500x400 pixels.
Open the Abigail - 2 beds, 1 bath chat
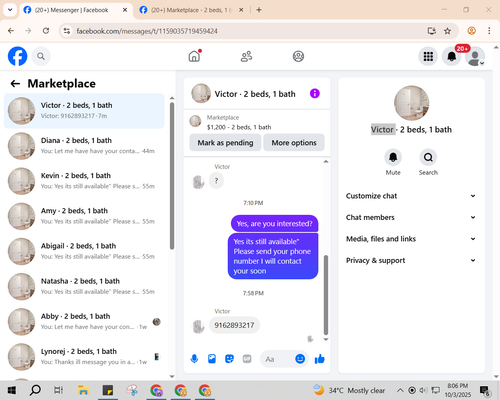pos(84,251)
